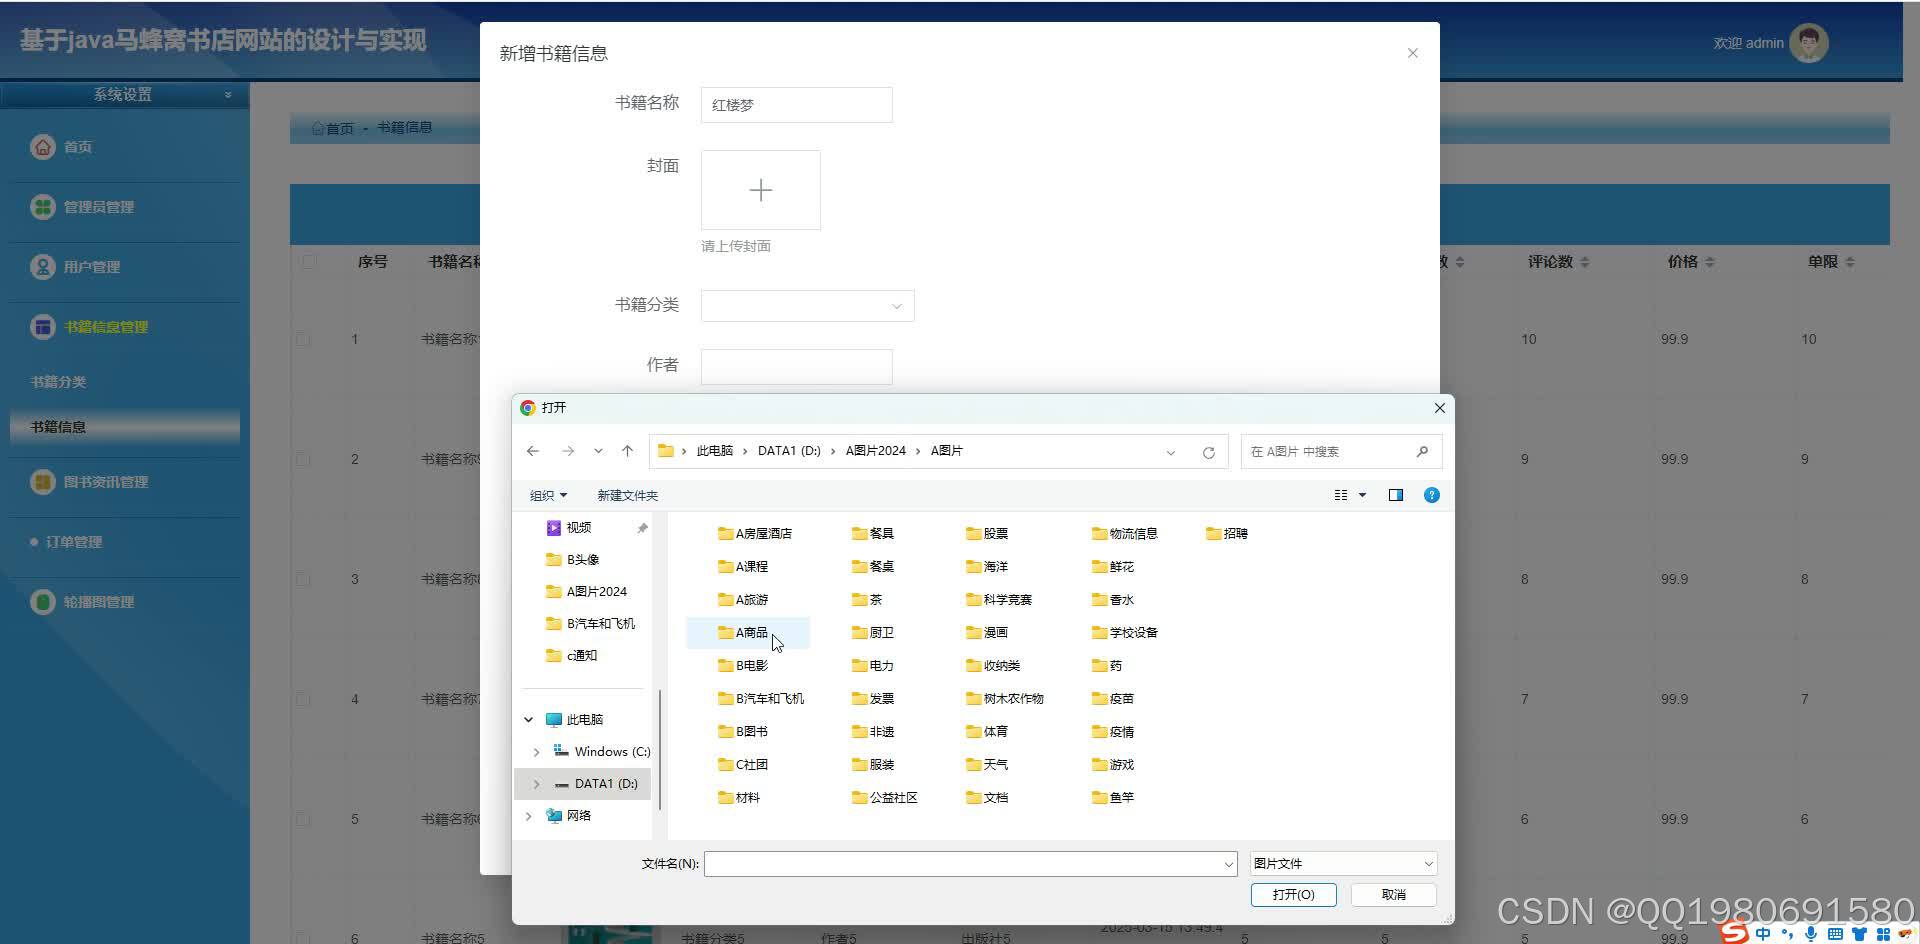Expand the Windows (C:) tree item
The width and height of the screenshot is (1920, 944).
537,751
